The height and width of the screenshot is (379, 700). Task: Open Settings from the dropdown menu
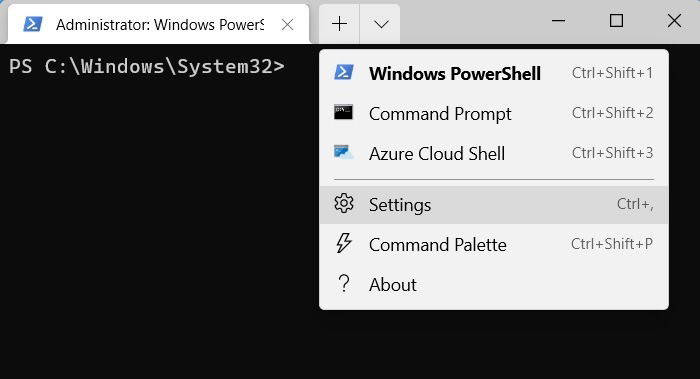click(494, 204)
